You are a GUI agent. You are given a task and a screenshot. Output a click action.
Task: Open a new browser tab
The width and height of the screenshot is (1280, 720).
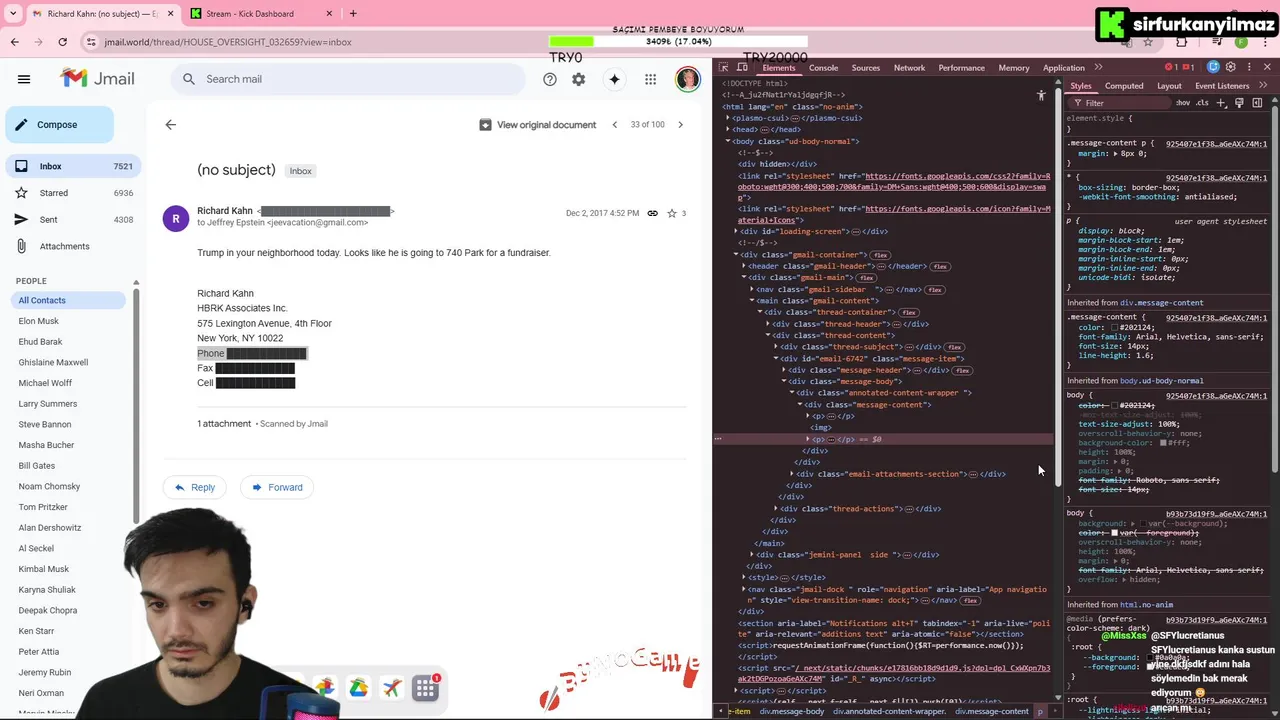point(353,14)
